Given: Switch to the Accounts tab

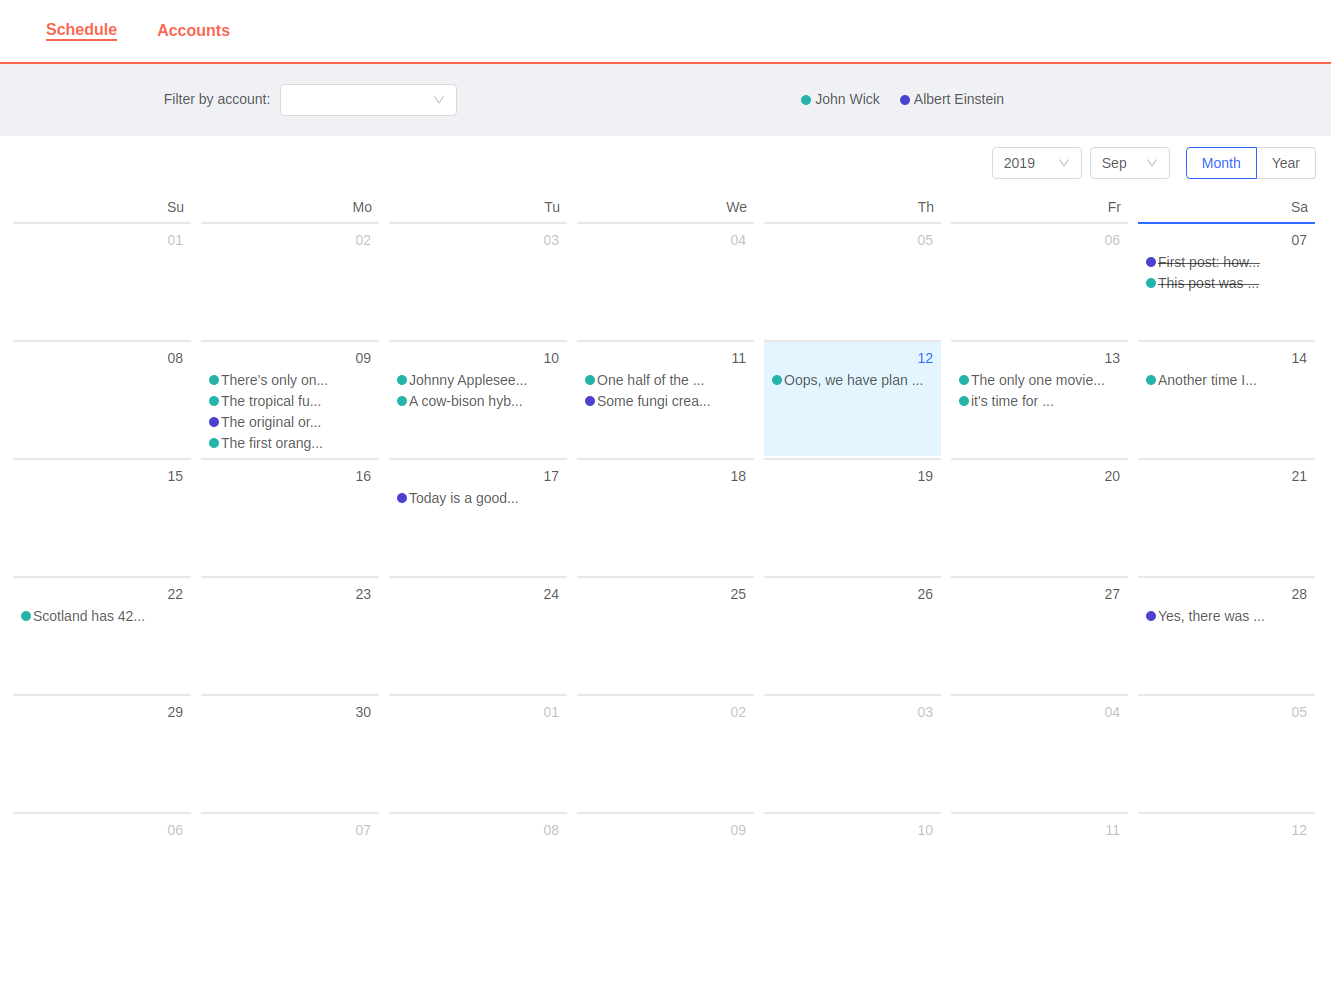Looking at the screenshot, I should tap(193, 31).
